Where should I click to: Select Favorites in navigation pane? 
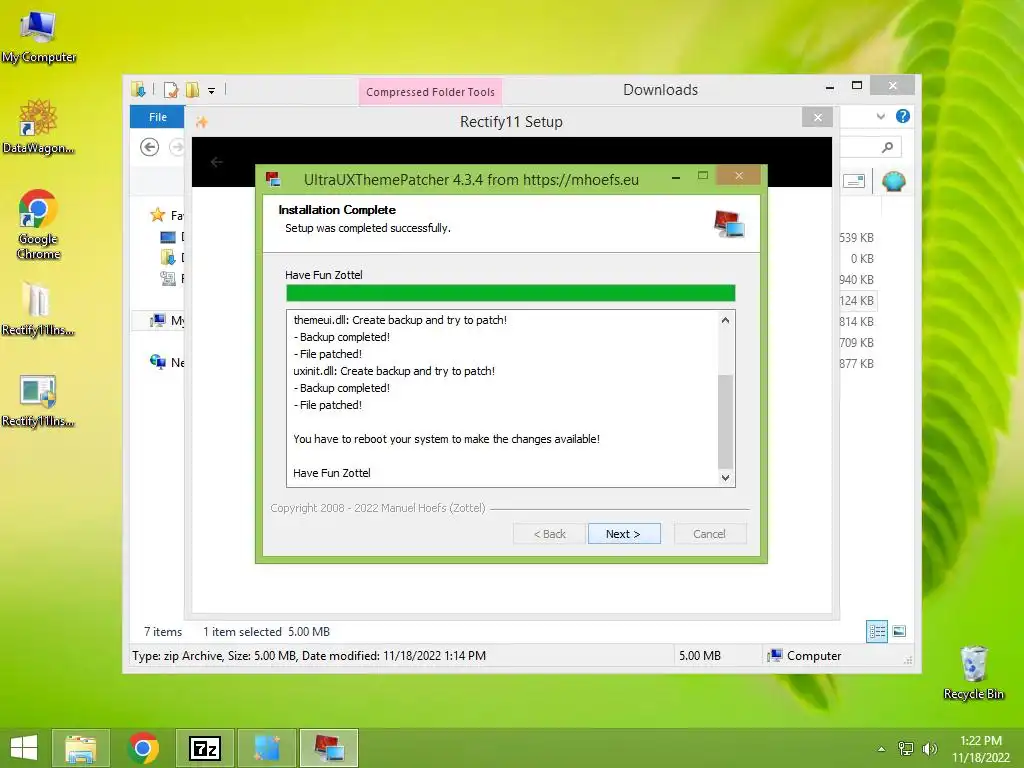[x=167, y=215]
